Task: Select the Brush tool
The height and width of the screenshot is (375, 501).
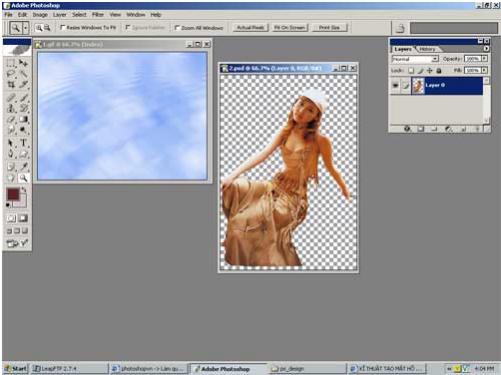Action: [23, 98]
